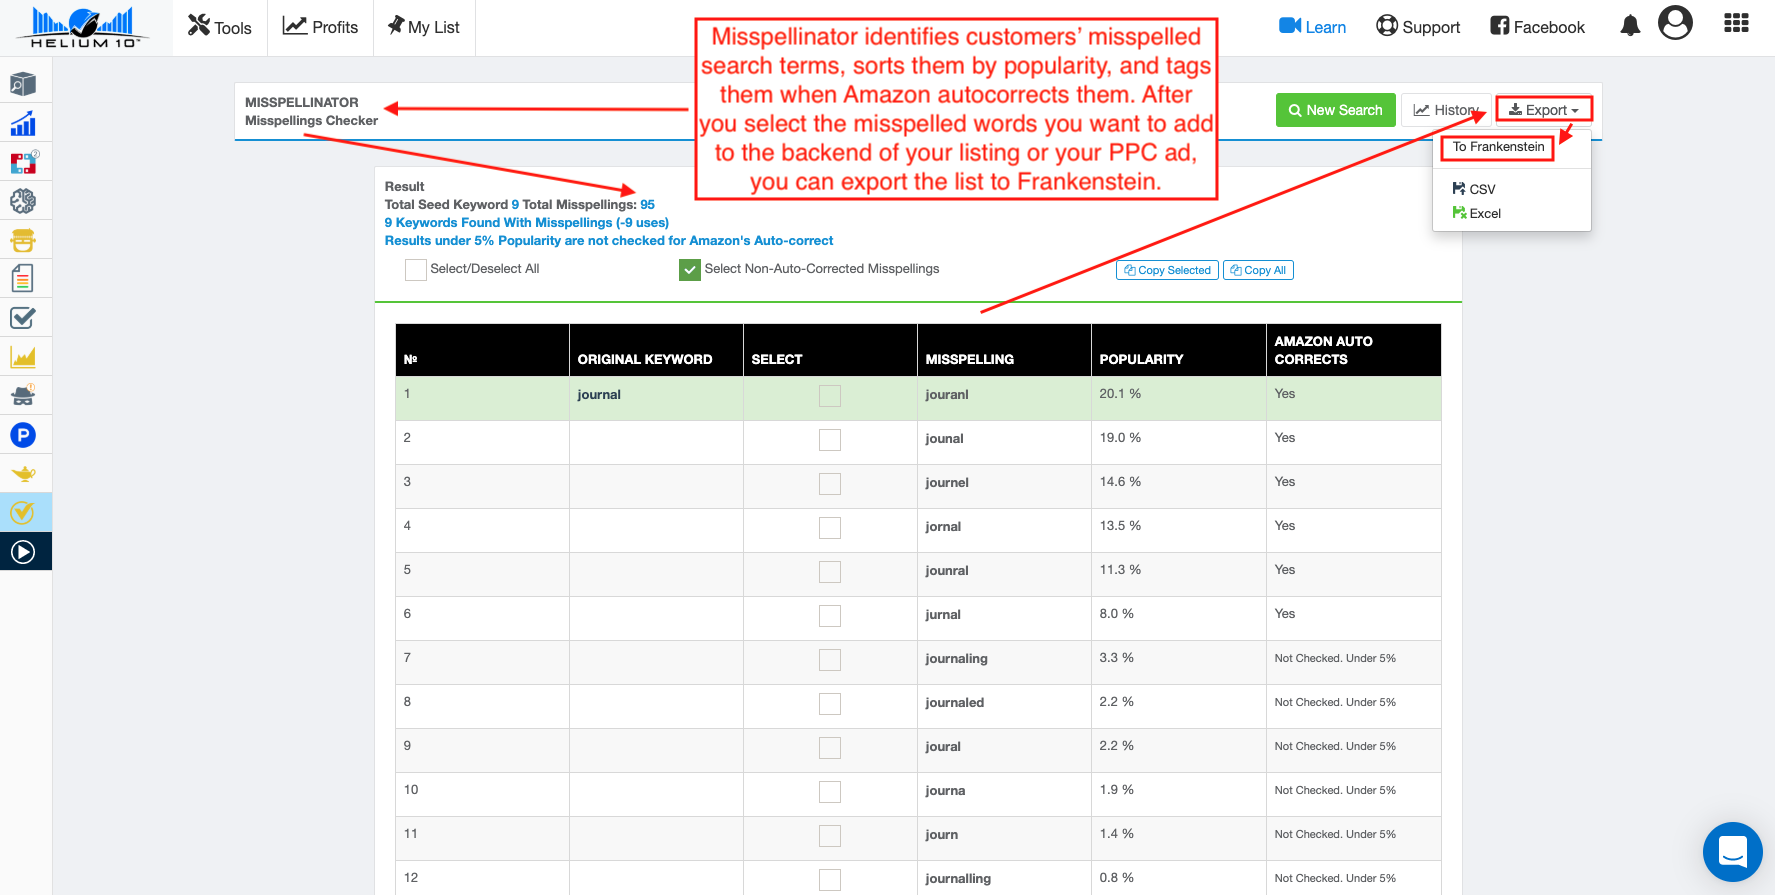Choose Excel export option
Screen dimensions: 1775x895
click(1477, 213)
